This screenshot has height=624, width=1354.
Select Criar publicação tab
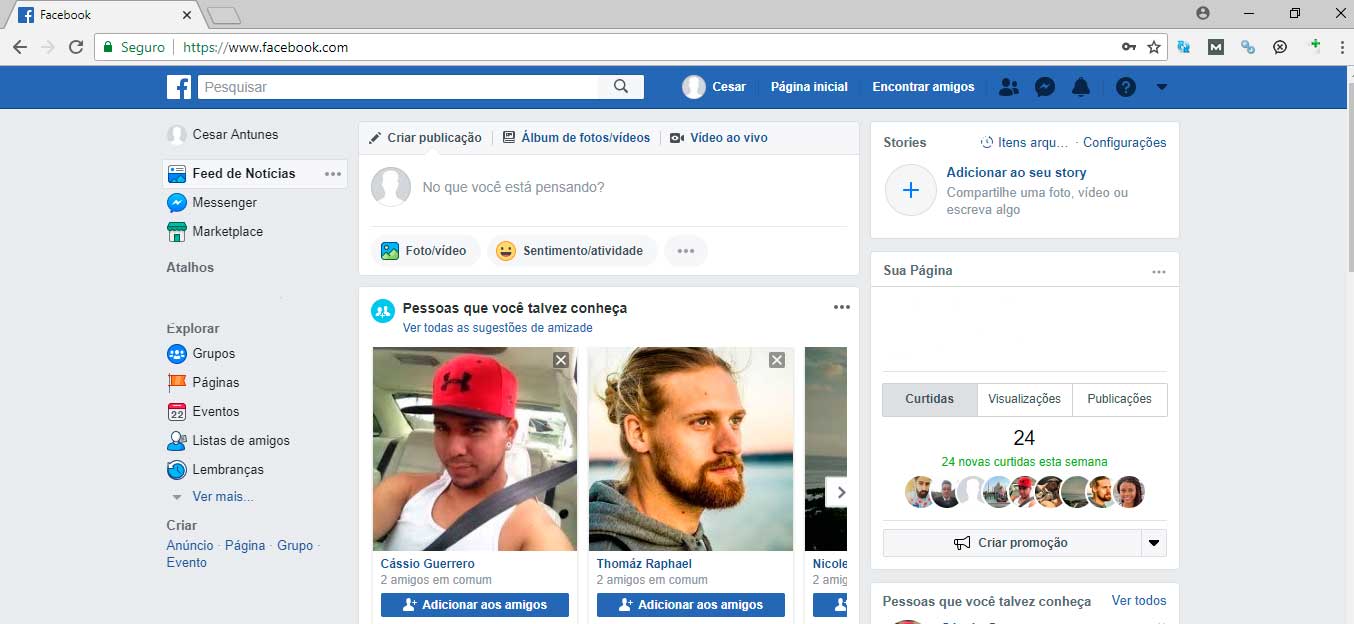pos(425,138)
